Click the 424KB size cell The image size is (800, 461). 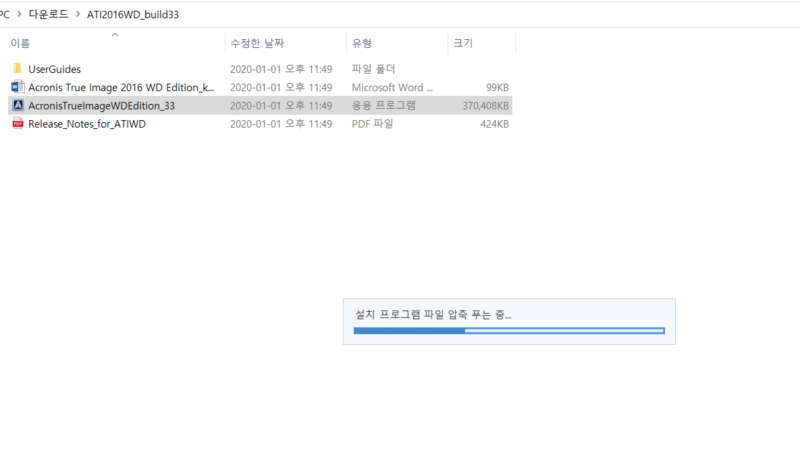pyautogui.click(x=494, y=124)
